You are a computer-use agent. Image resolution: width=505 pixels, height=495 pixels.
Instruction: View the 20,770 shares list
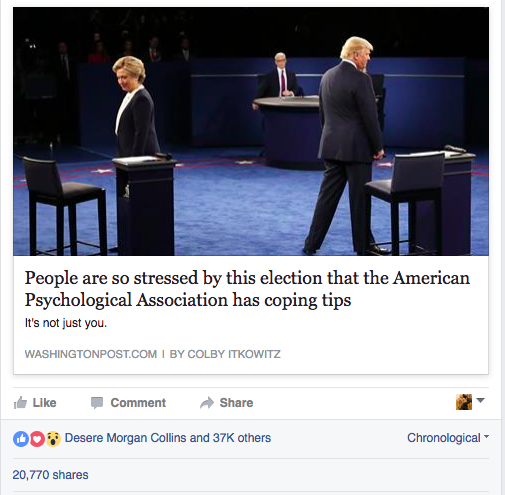(50, 475)
